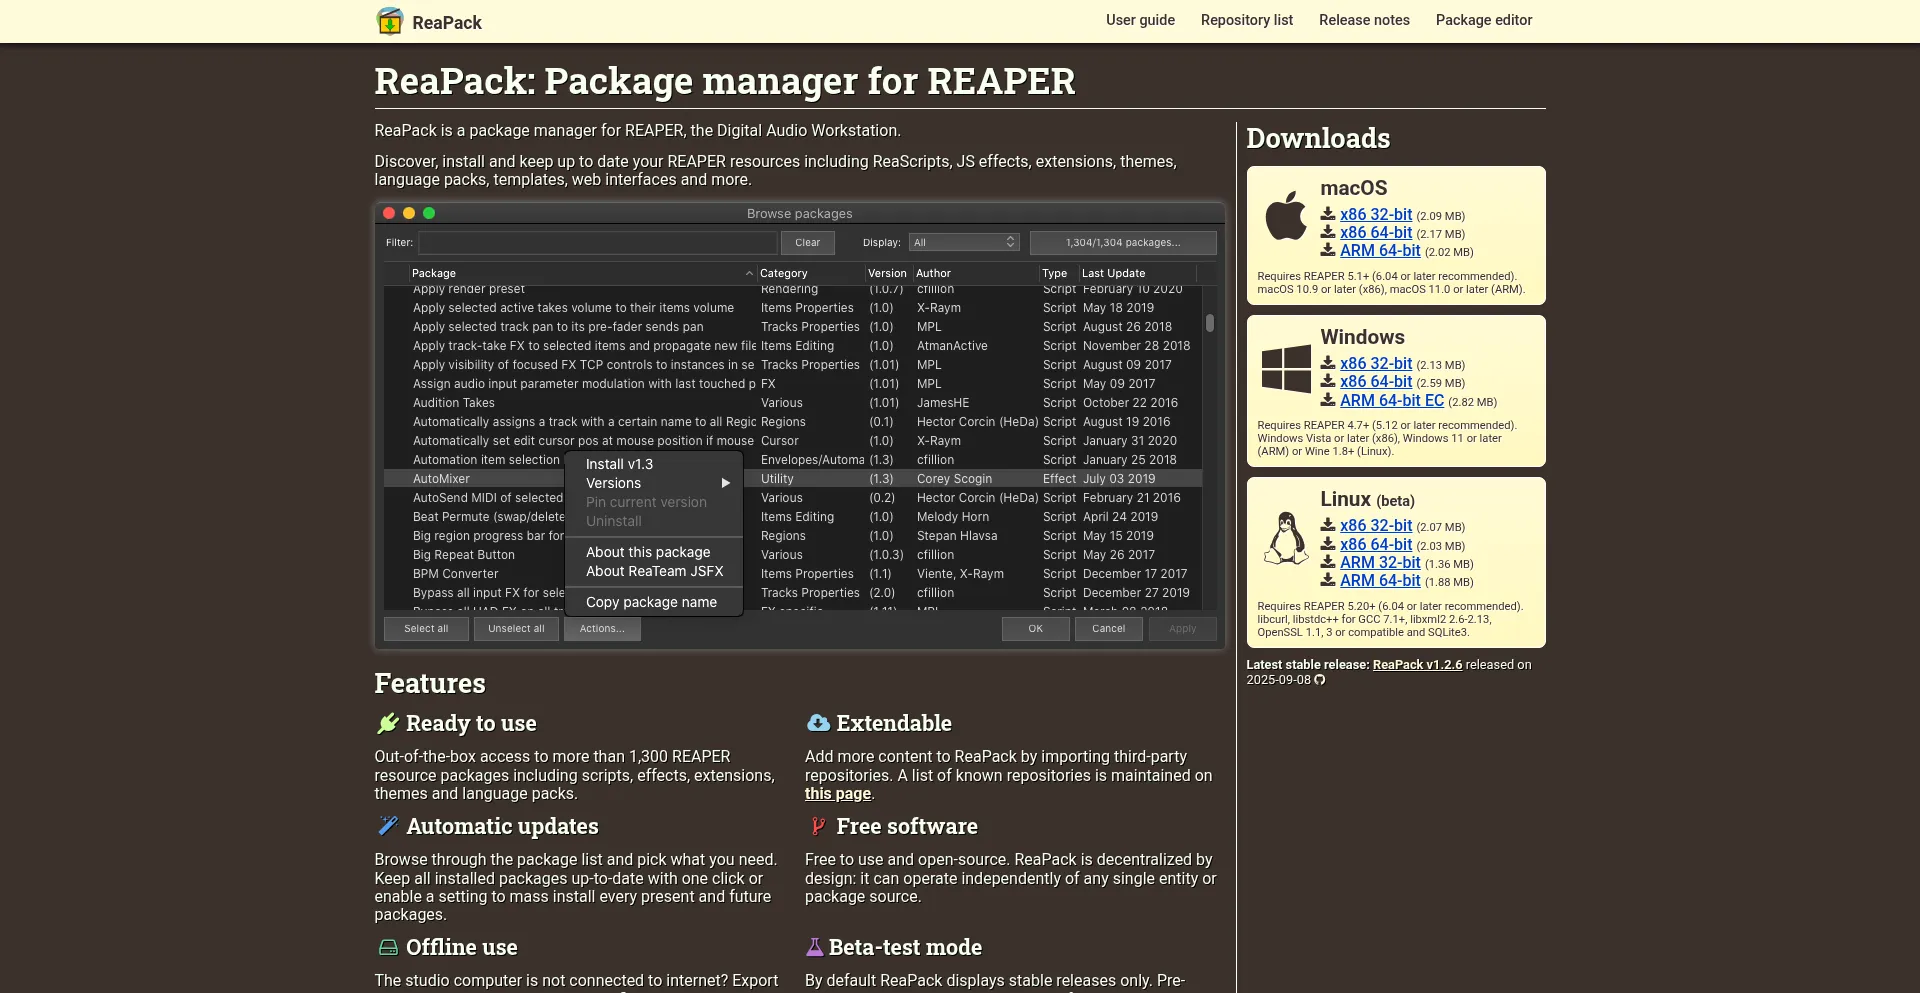Viewport: 1920px width, 993px height.
Task: Open the Display dropdown set to All
Action: pyautogui.click(x=964, y=242)
